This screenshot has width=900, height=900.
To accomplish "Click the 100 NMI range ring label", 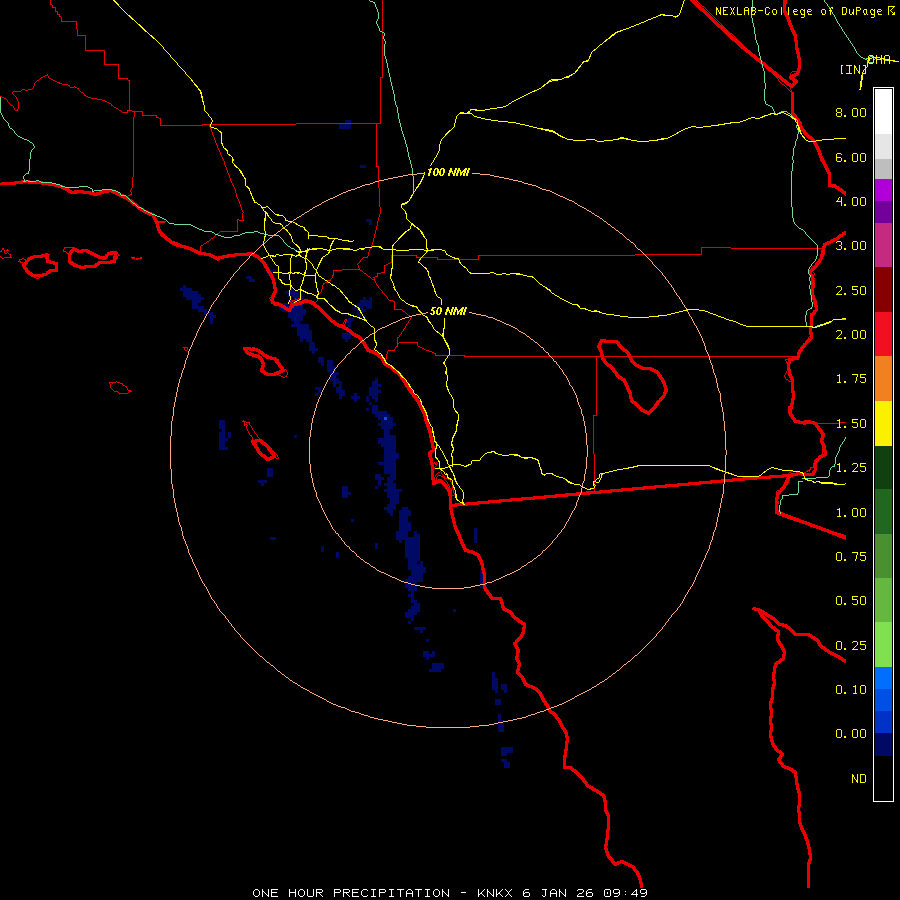I will (x=448, y=172).
